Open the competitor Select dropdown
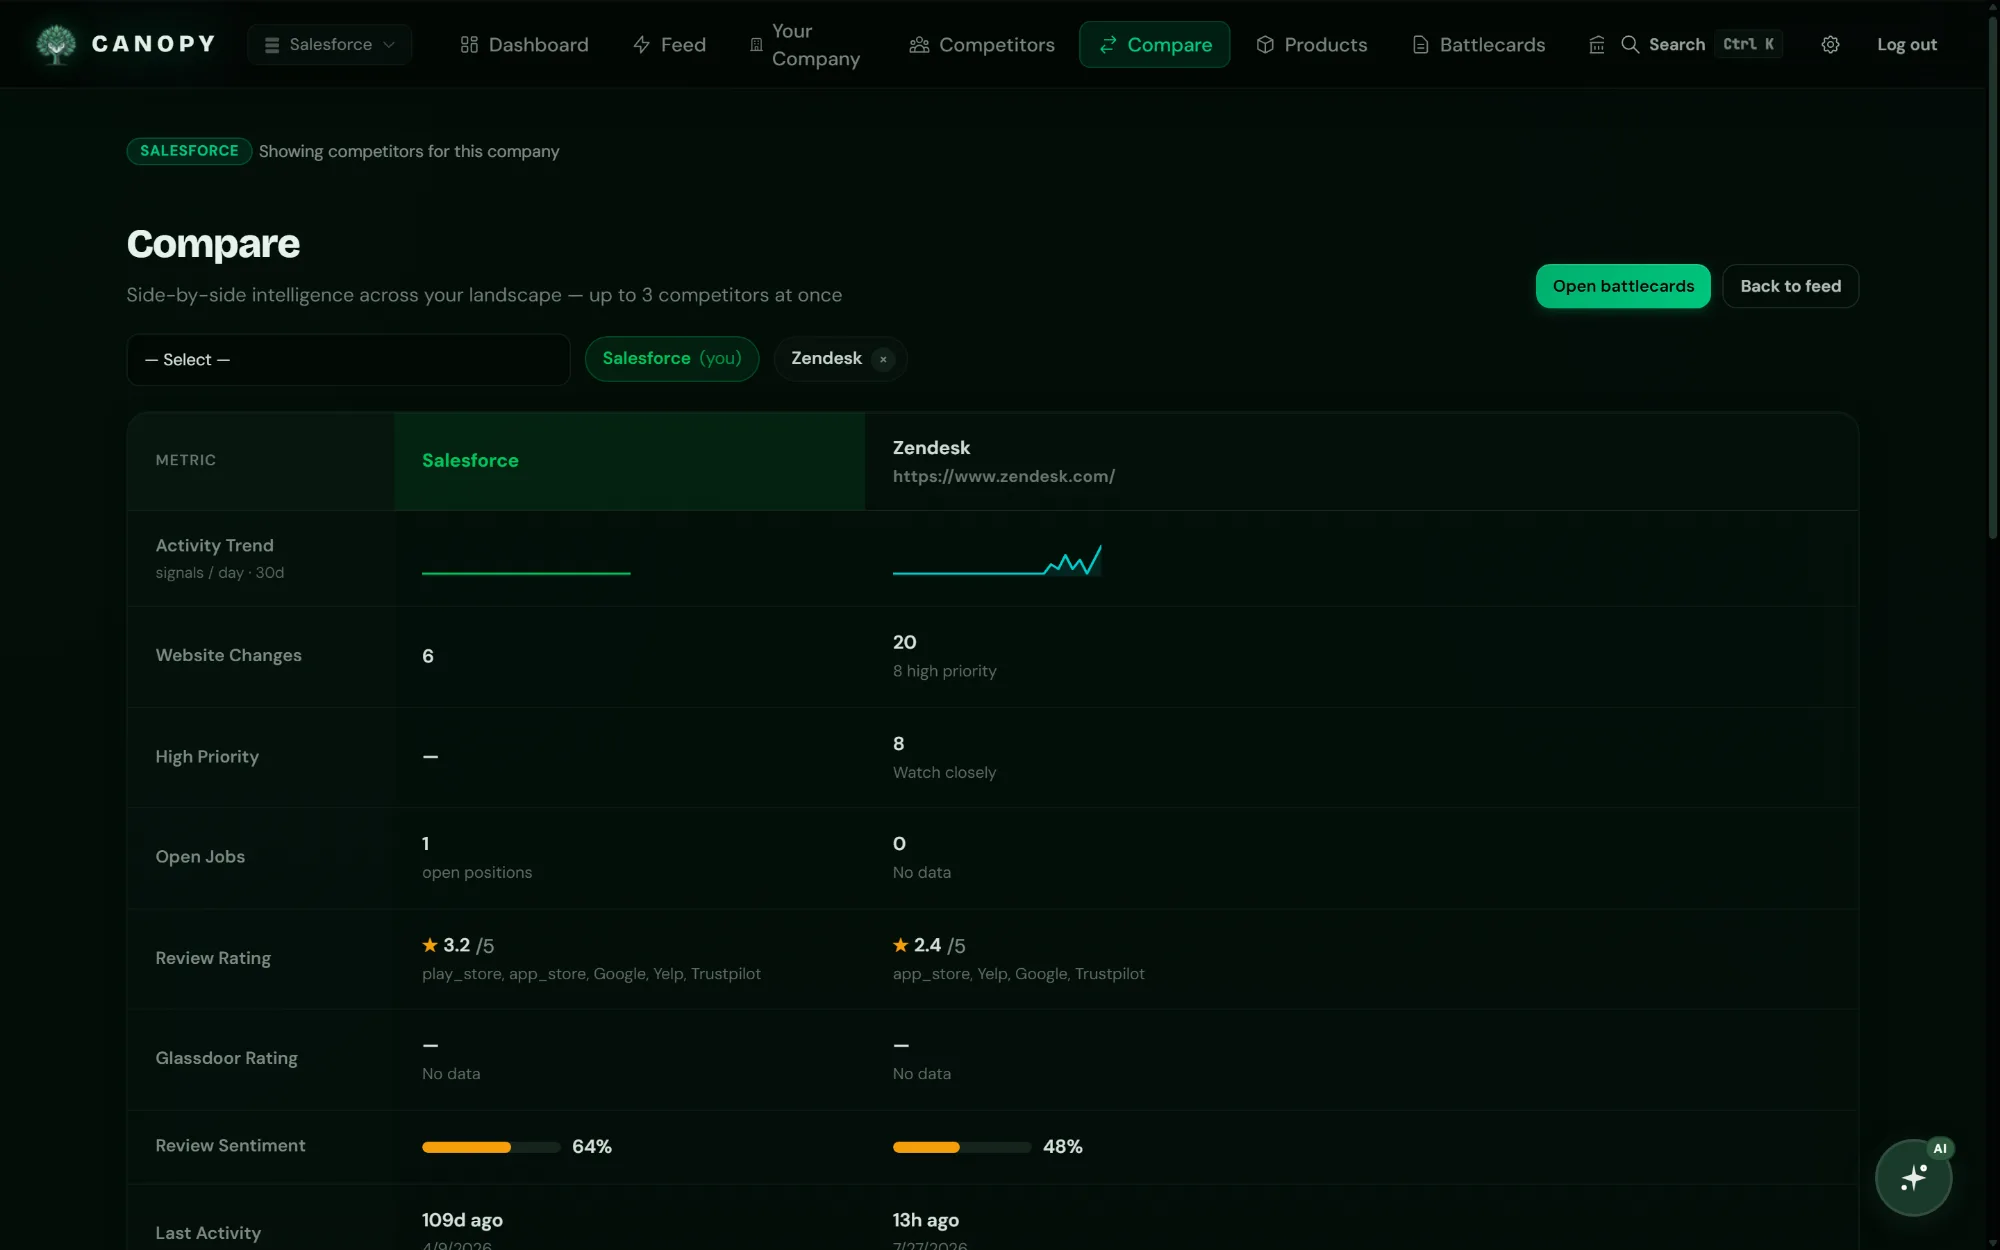 click(x=348, y=359)
